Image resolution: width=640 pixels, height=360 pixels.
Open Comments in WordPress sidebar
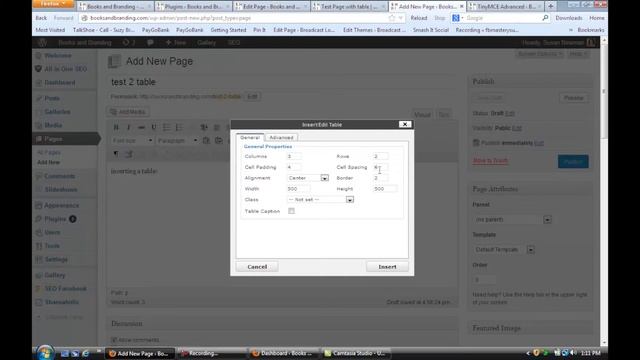pyautogui.click(x=60, y=176)
